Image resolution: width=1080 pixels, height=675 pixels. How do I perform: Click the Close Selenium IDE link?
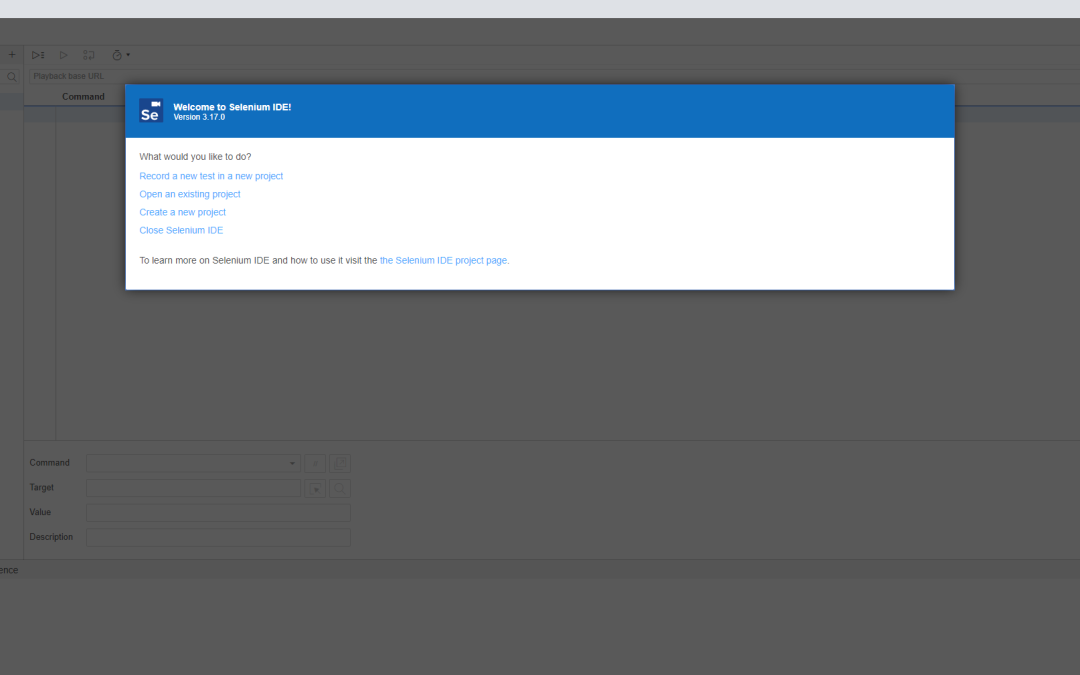(x=181, y=230)
